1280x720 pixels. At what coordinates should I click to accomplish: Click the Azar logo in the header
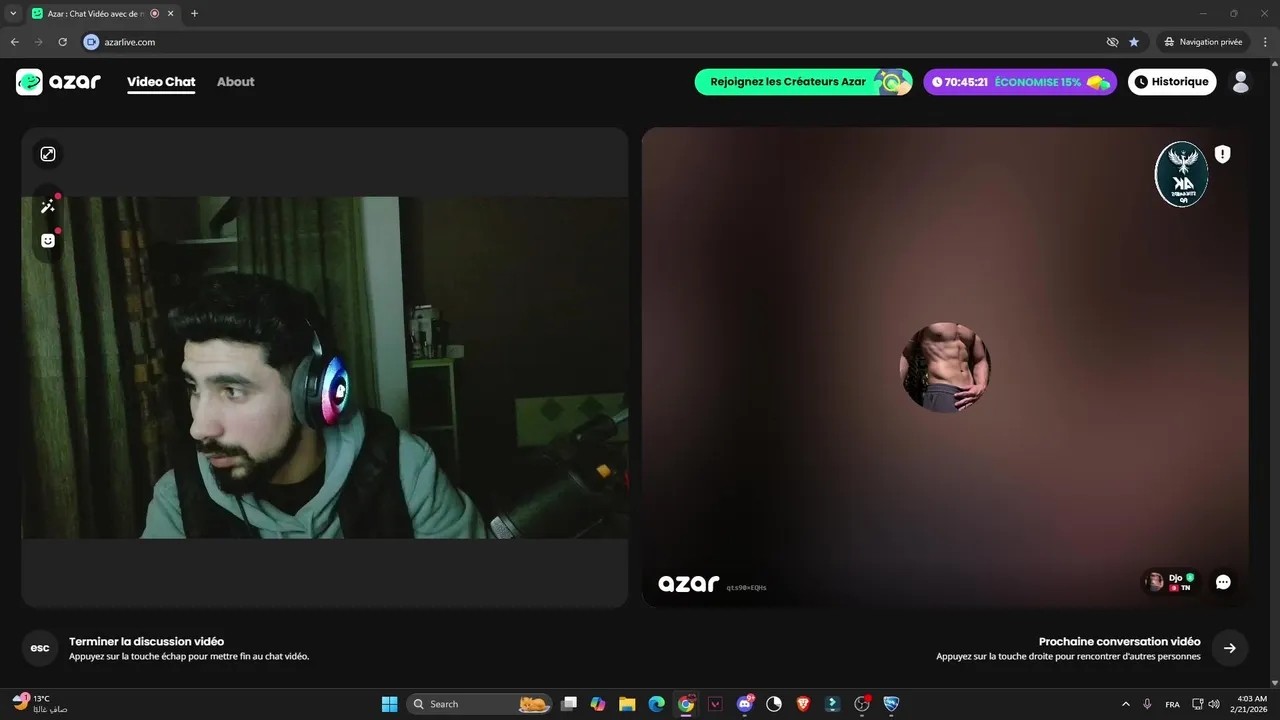pos(58,82)
